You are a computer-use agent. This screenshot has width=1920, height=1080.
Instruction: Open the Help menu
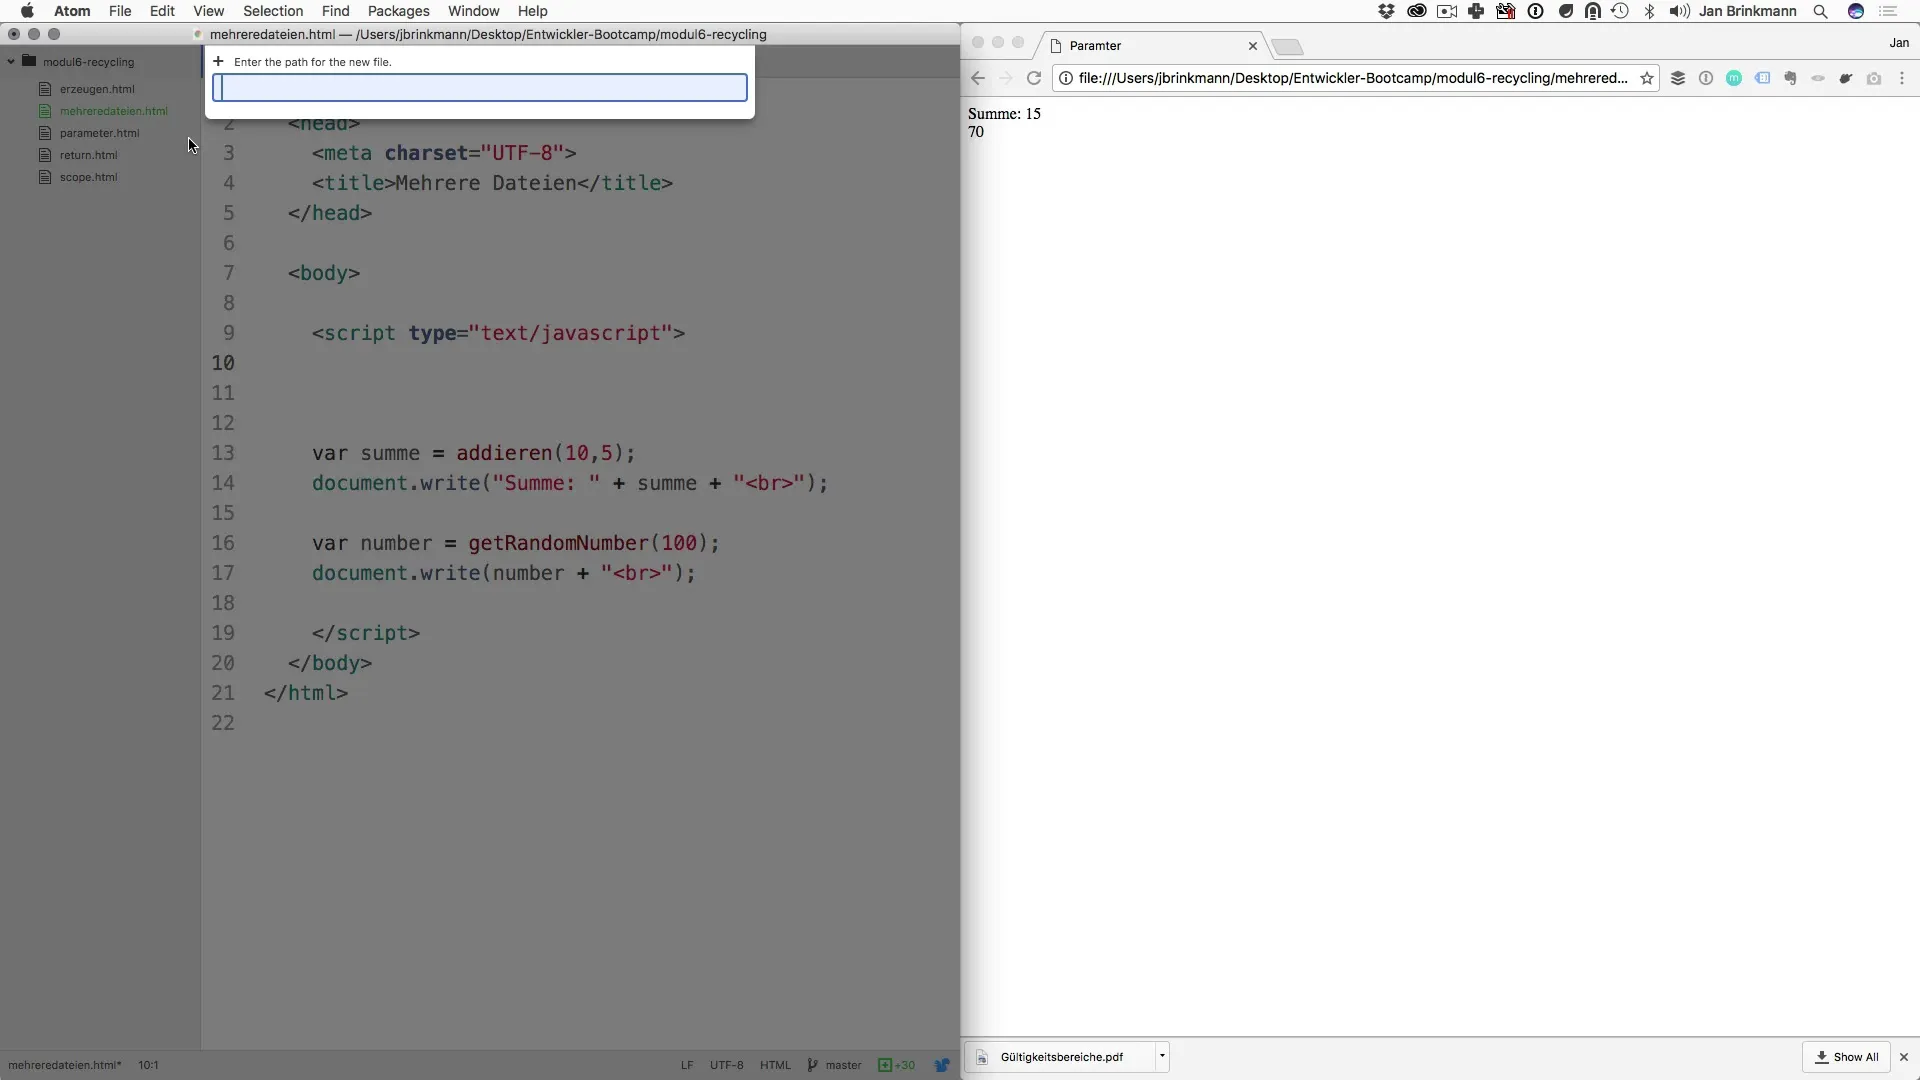click(532, 11)
